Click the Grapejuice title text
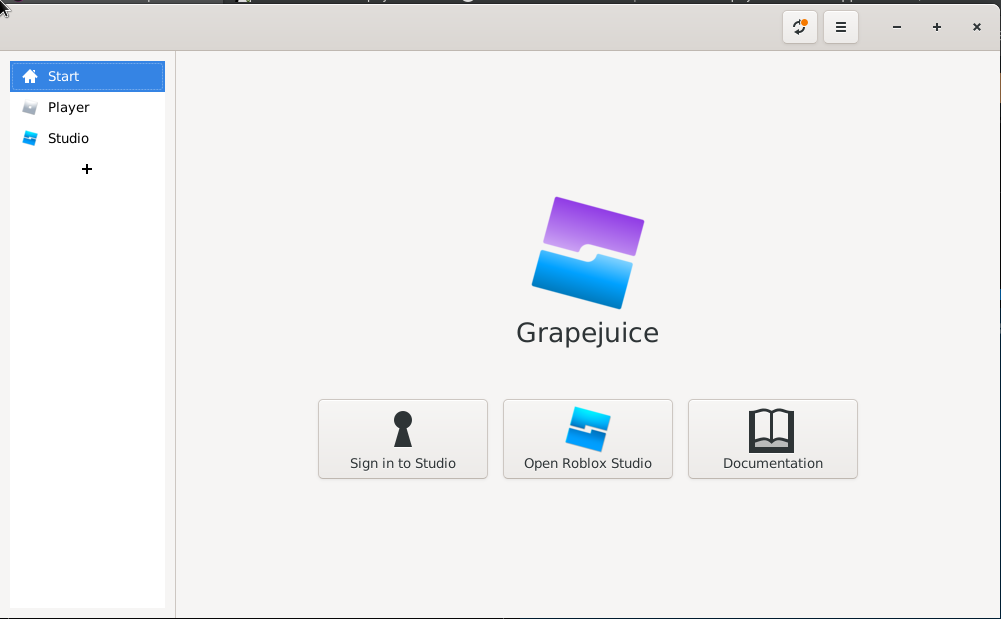Screen dimensions: 1001x619 (587, 332)
